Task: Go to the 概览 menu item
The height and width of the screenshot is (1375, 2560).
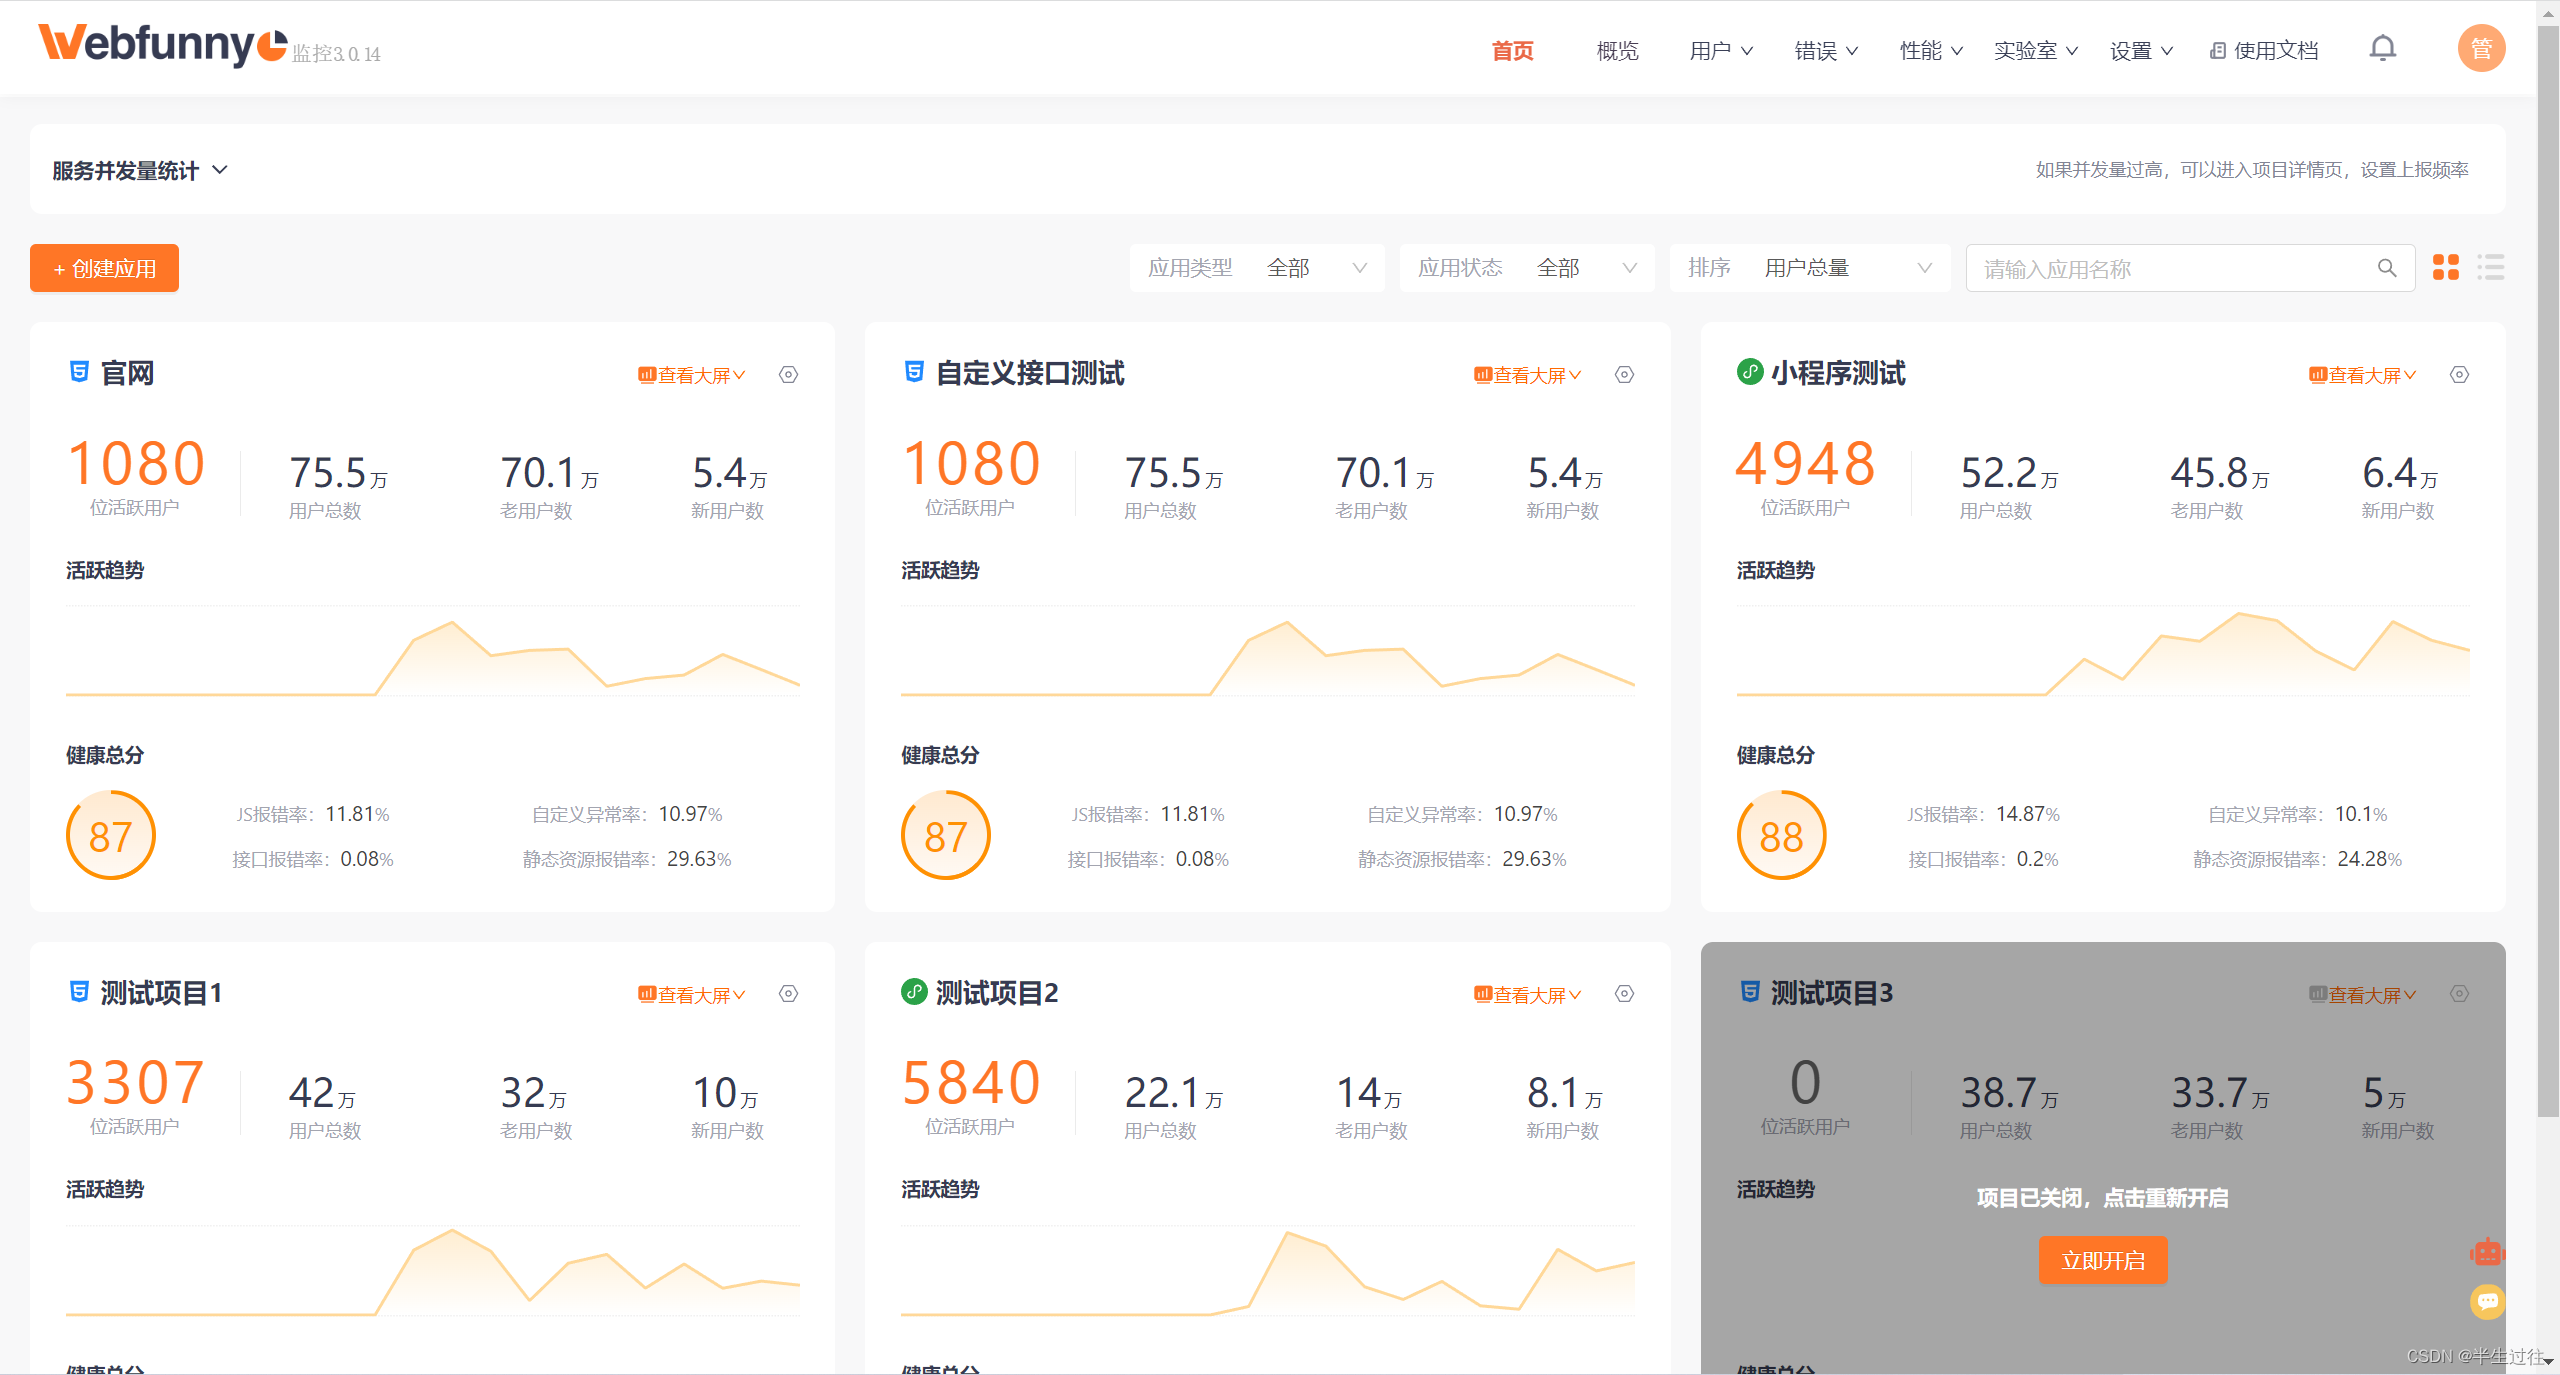Action: [1617, 51]
